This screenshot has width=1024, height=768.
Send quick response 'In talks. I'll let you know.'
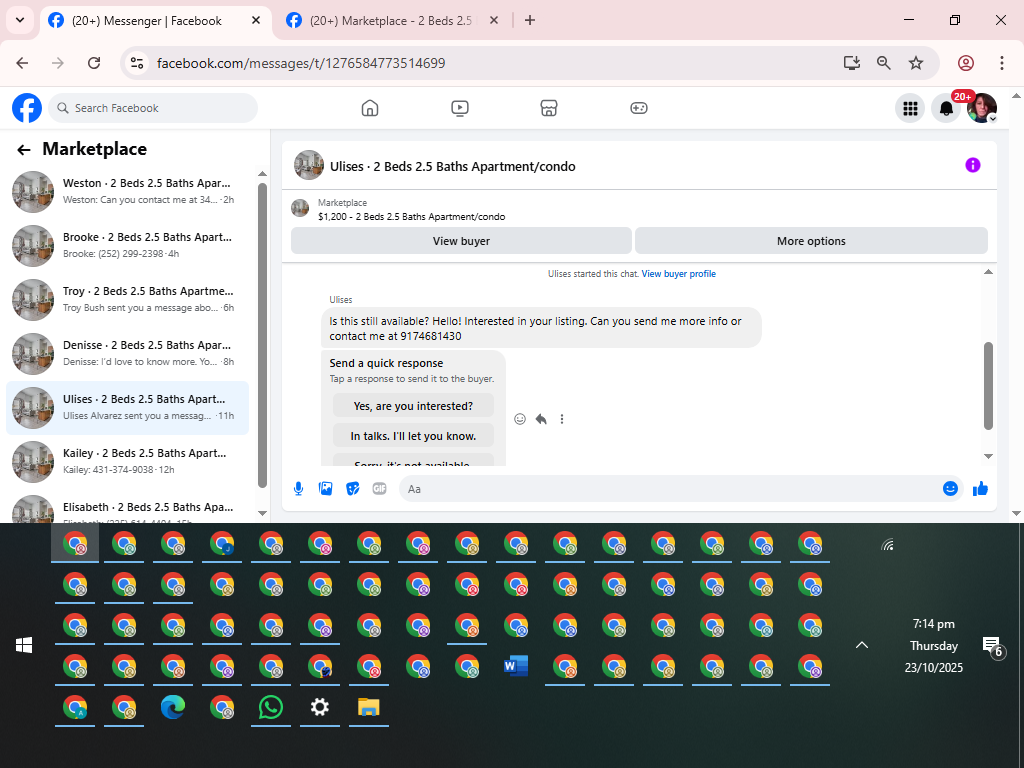[413, 436]
